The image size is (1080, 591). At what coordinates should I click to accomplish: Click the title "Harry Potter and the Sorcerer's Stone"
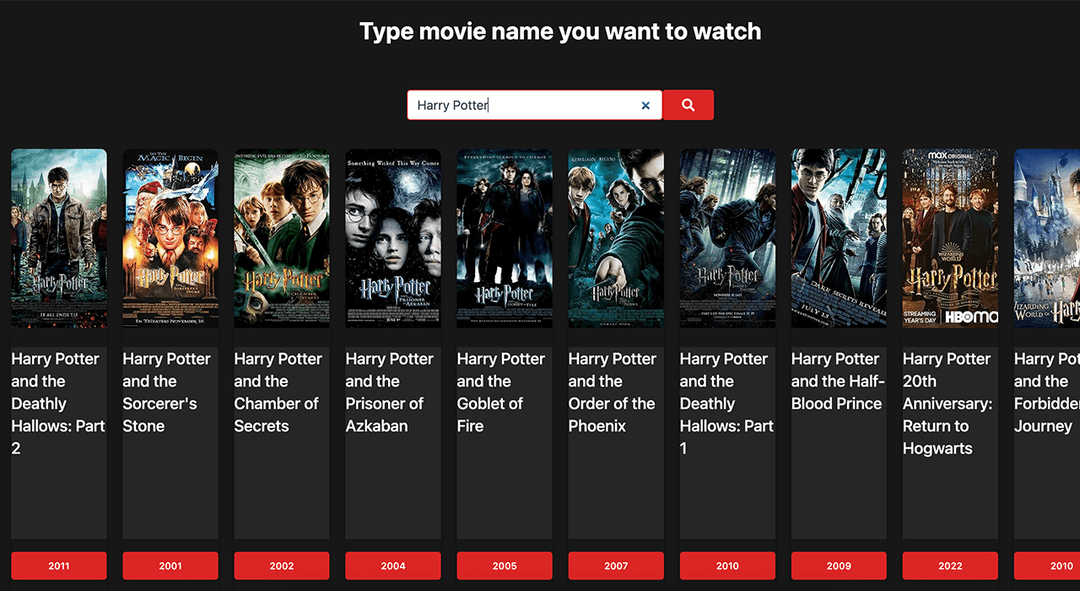[x=167, y=393]
